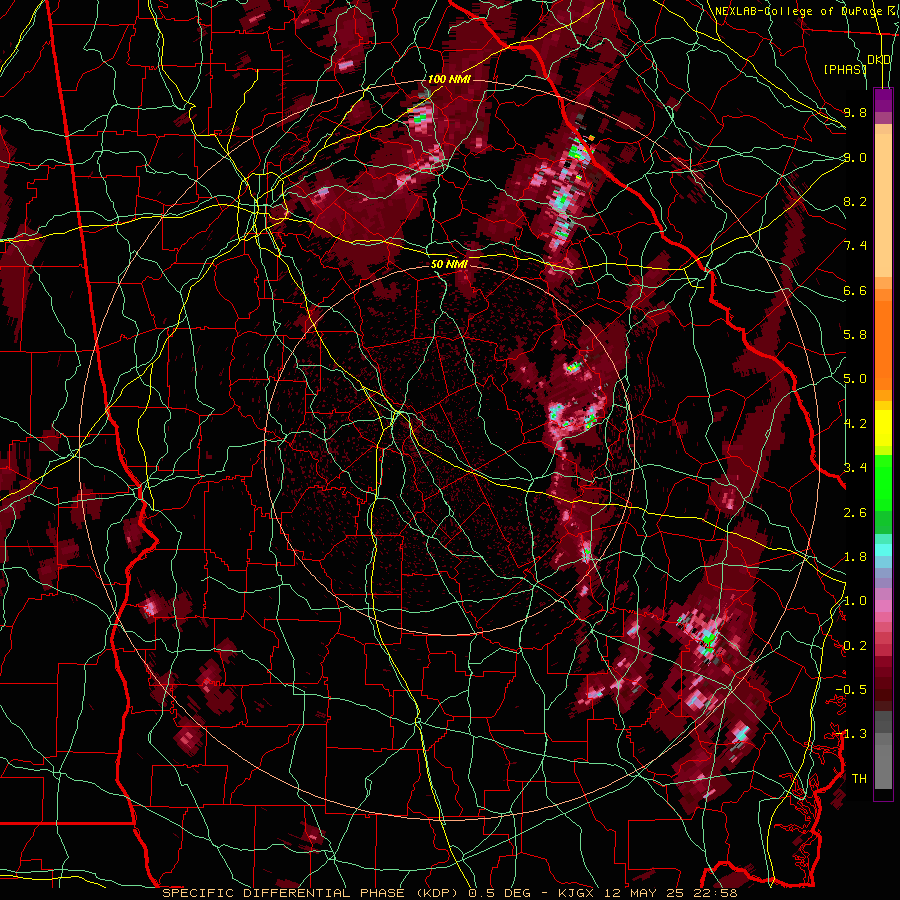Image resolution: width=900 pixels, height=900 pixels.
Task: Click the DKD unit label above the scale
Action: [x=879, y=60]
